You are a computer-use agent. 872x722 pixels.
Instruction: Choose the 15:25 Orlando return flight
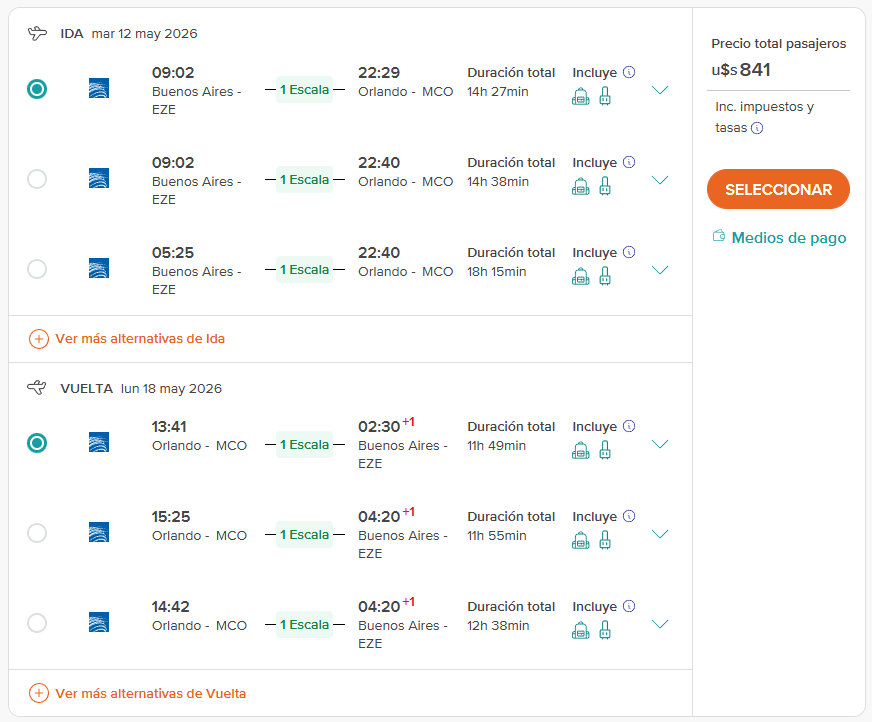click(37, 533)
